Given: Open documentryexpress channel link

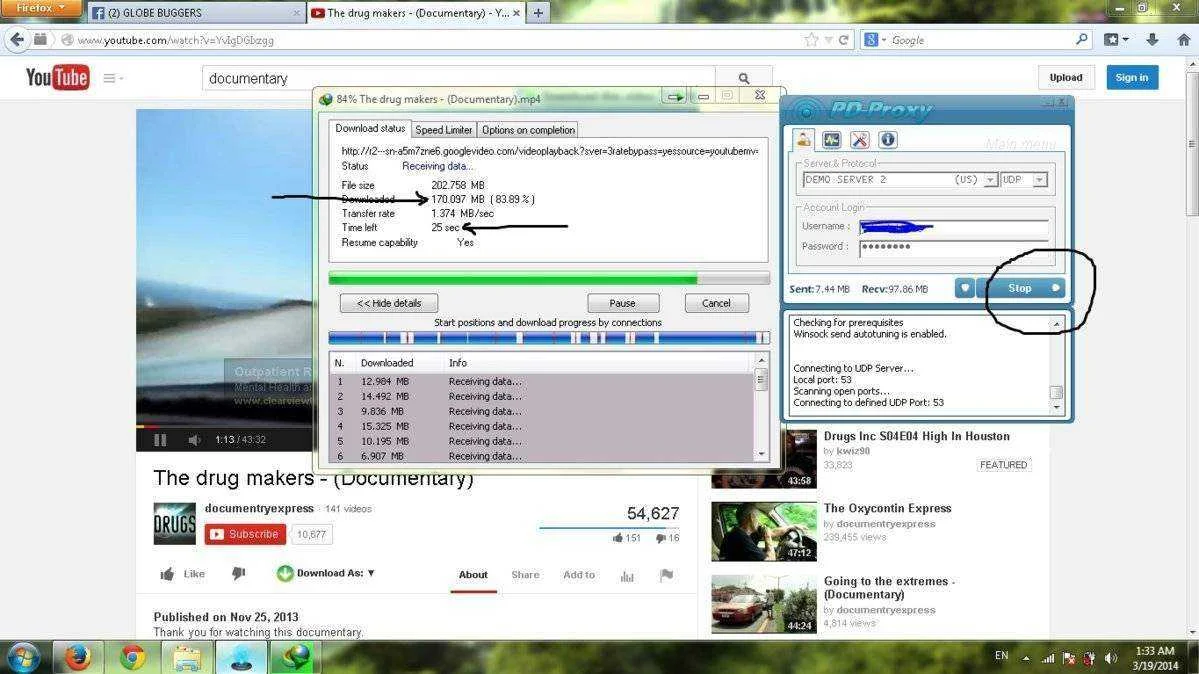Looking at the screenshot, I should click(x=259, y=508).
